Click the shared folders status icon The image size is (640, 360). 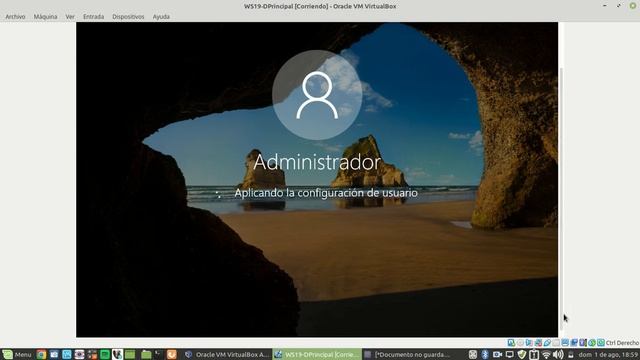tap(556, 342)
